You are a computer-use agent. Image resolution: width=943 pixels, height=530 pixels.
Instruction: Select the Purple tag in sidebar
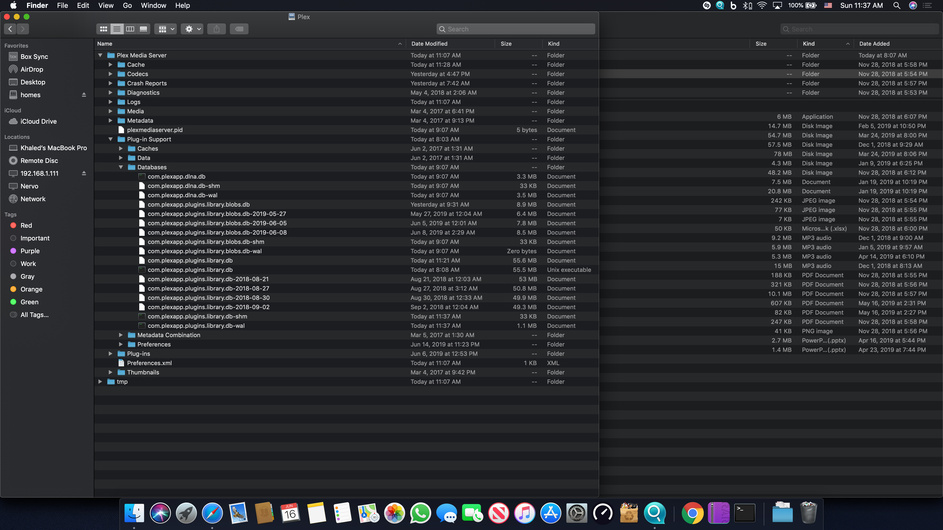point(30,251)
